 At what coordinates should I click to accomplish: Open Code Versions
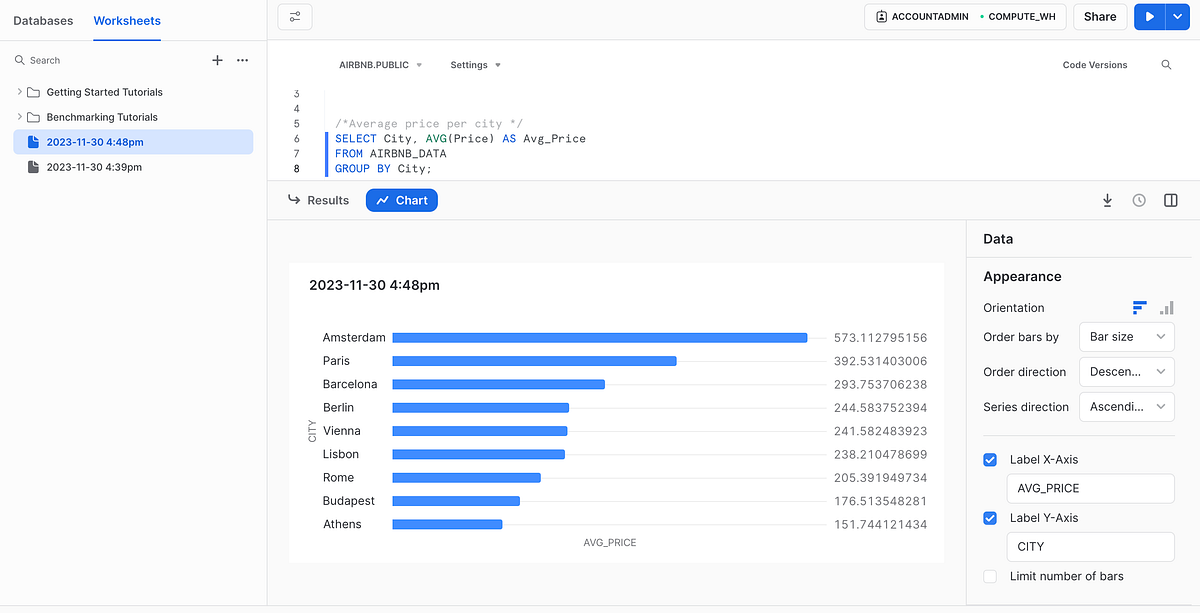click(1095, 64)
